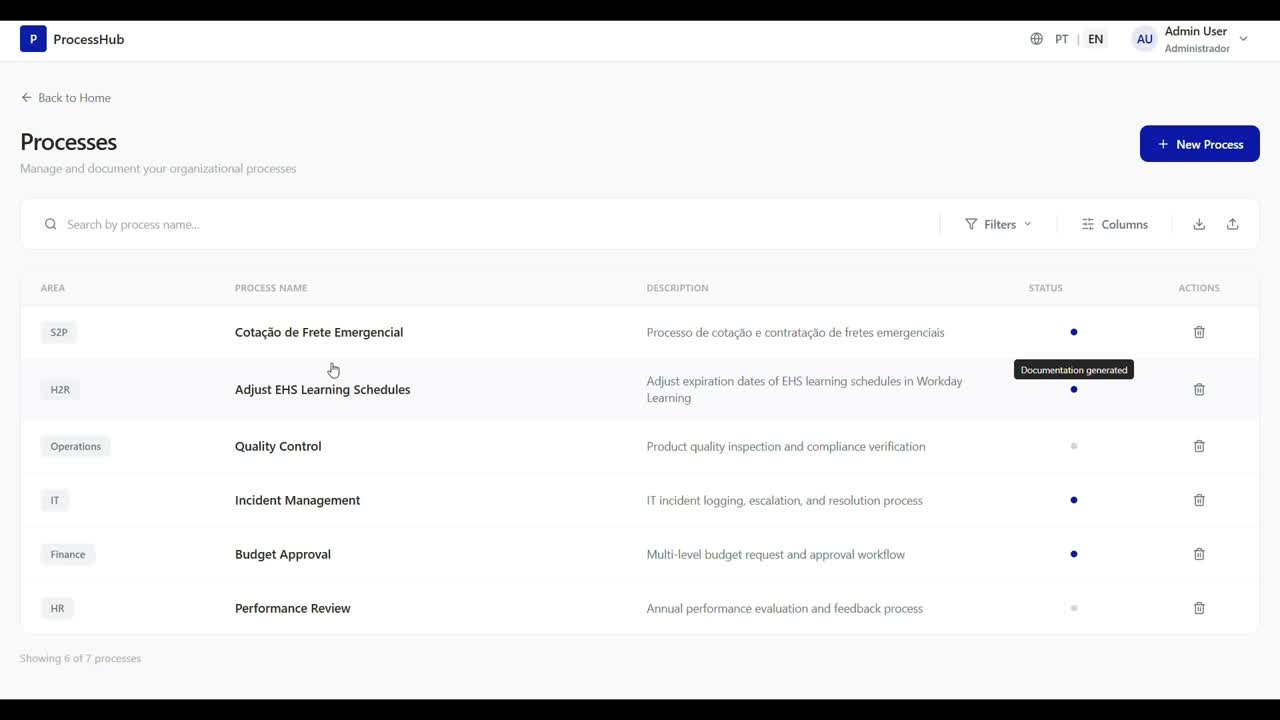Delete the Cotação de Frete Emergencial process
The image size is (1280, 720).
tap(1199, 332)
